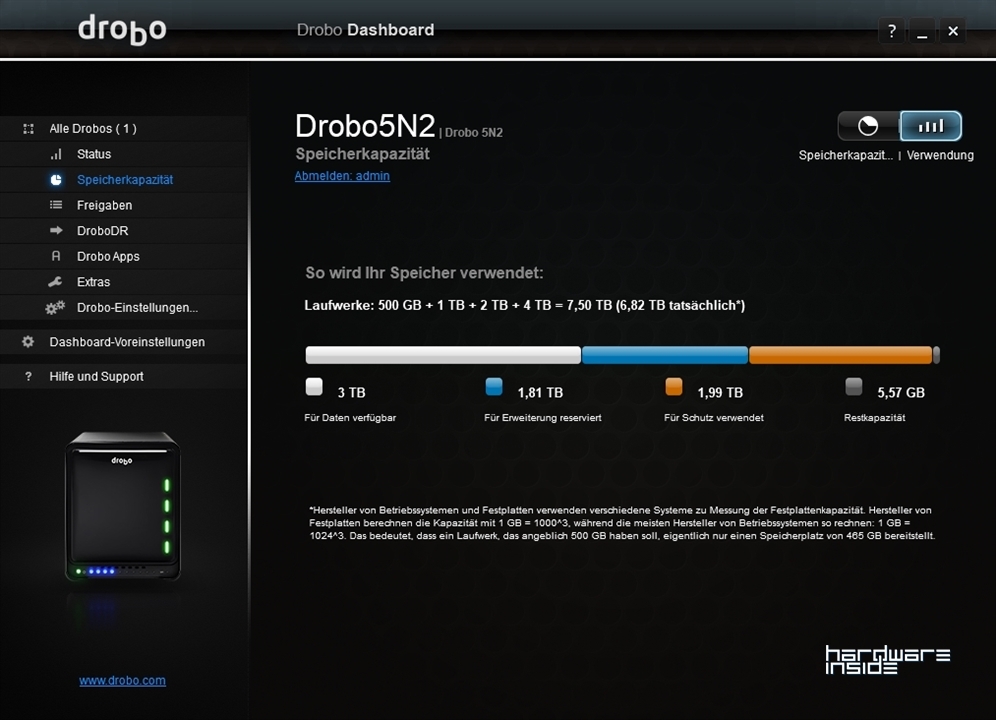Click the Drobo device image thumbnail
Viewport: 996px width, 720px height.
(x=123, y=506)
